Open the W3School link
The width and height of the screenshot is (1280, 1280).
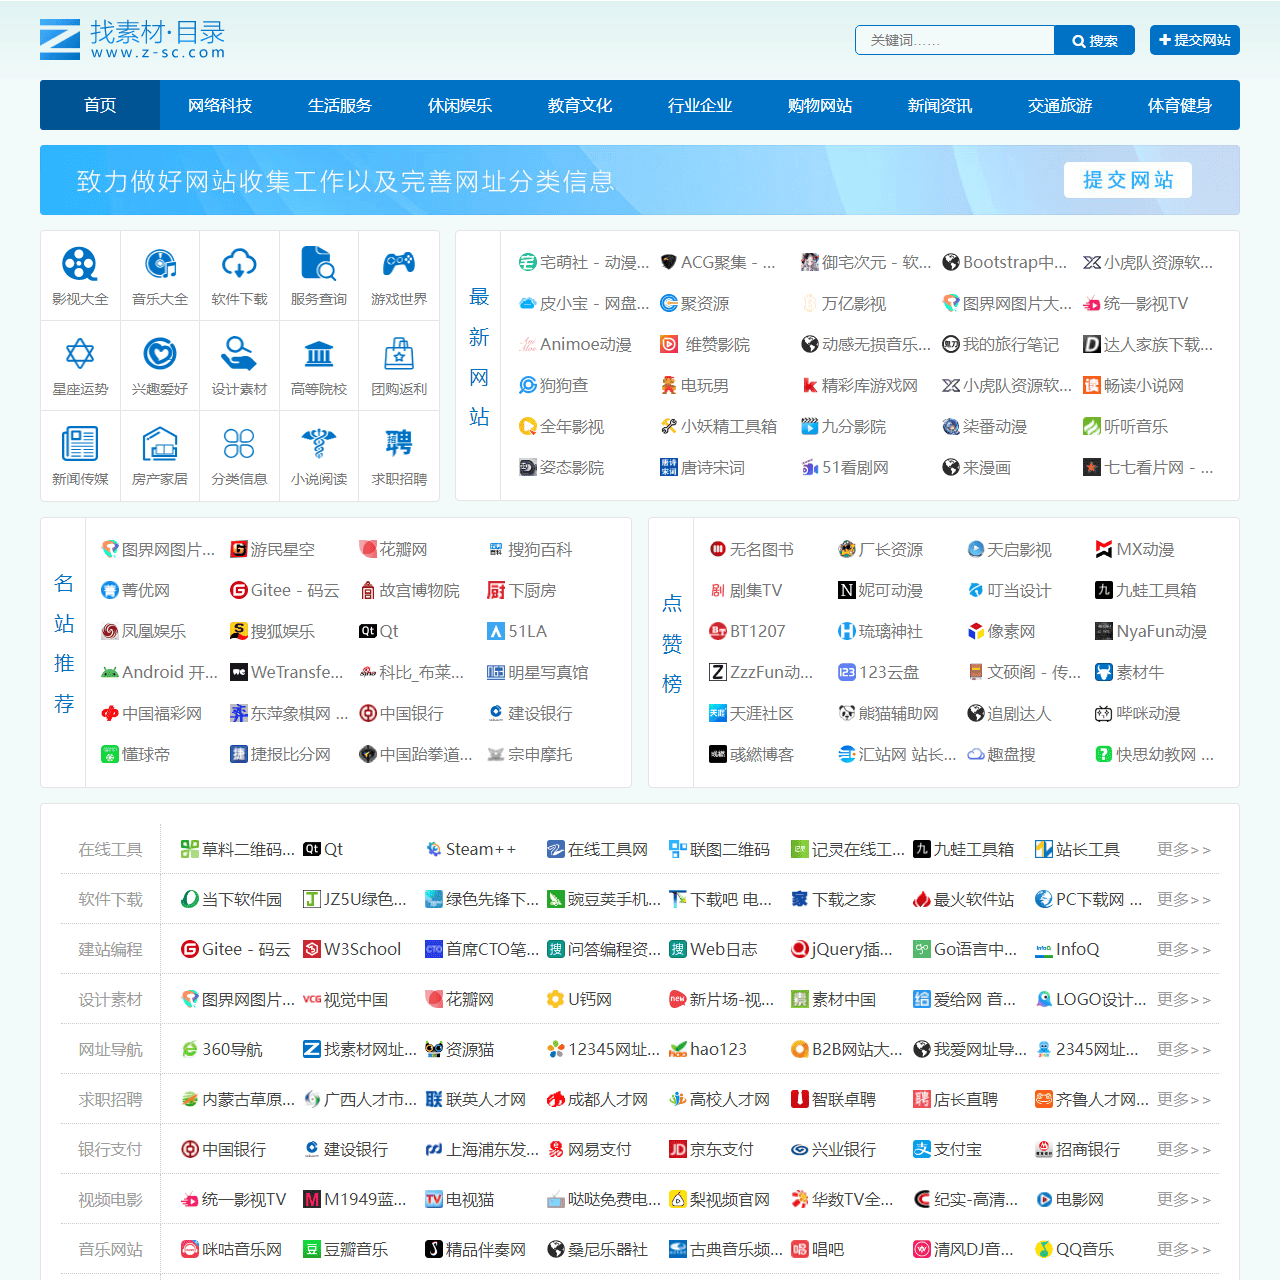click(x=352, y=949)
